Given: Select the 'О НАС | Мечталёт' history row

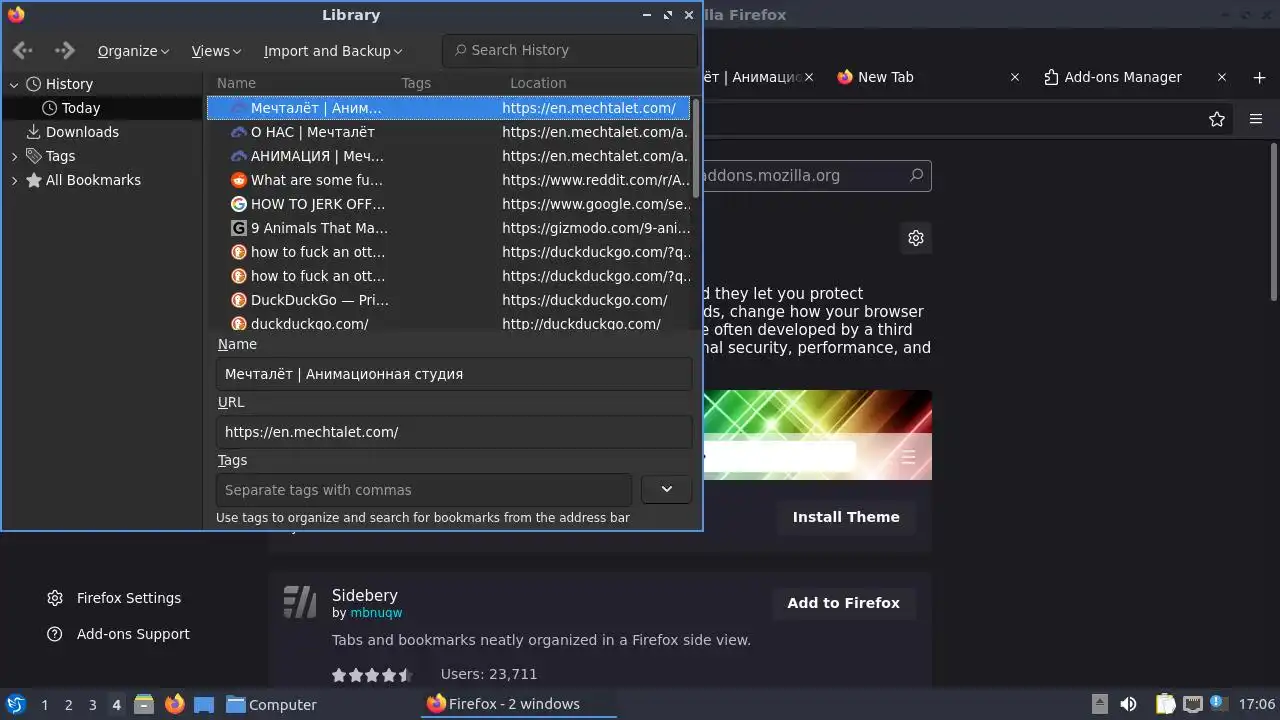Looking at the screenshot, I should (448, 132).
